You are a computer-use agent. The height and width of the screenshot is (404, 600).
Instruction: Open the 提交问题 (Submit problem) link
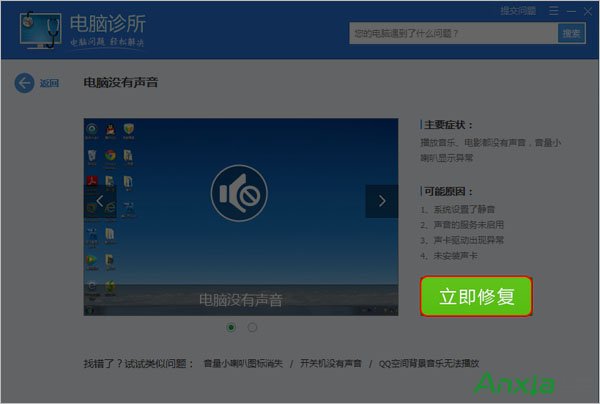tap(517, 10)
